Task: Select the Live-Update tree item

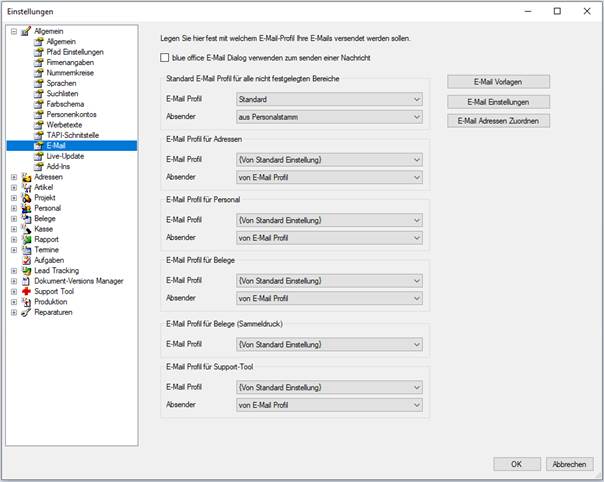Action: click(x=65, y=156)
